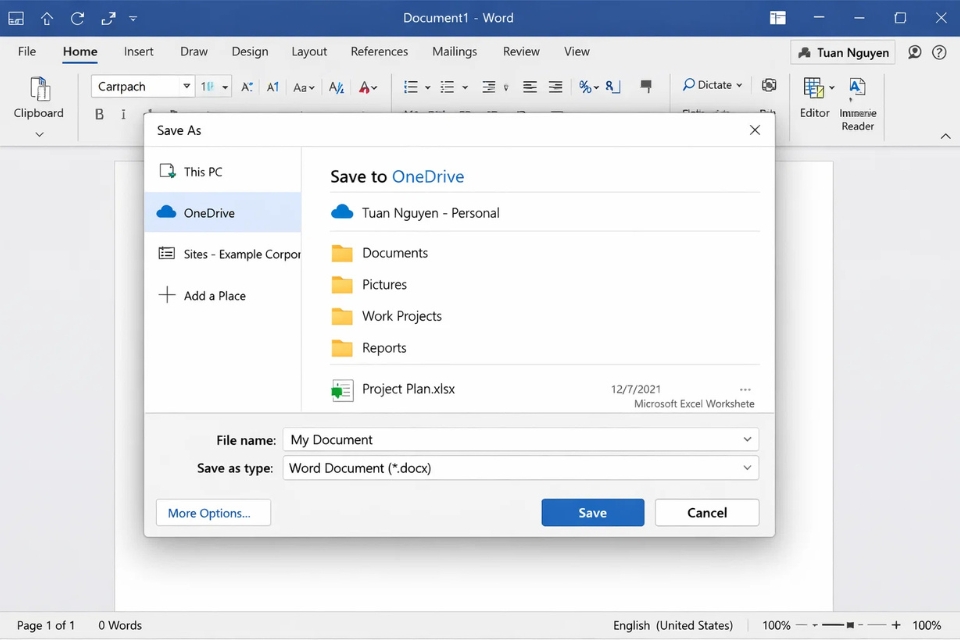Switch to the Insert ribbon tab
Image resolution: width=960 pixels, height=640 pixels.
tap(138, 51)
